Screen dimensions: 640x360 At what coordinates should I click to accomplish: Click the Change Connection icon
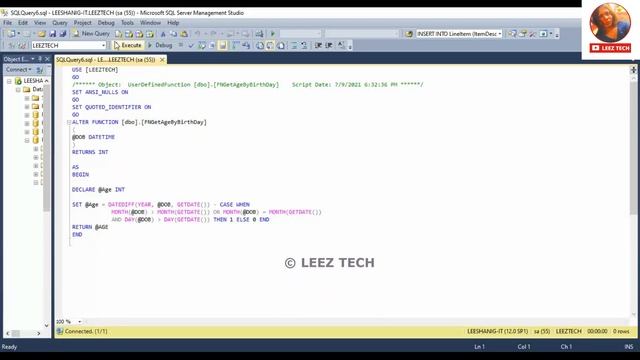coord(22,45)
